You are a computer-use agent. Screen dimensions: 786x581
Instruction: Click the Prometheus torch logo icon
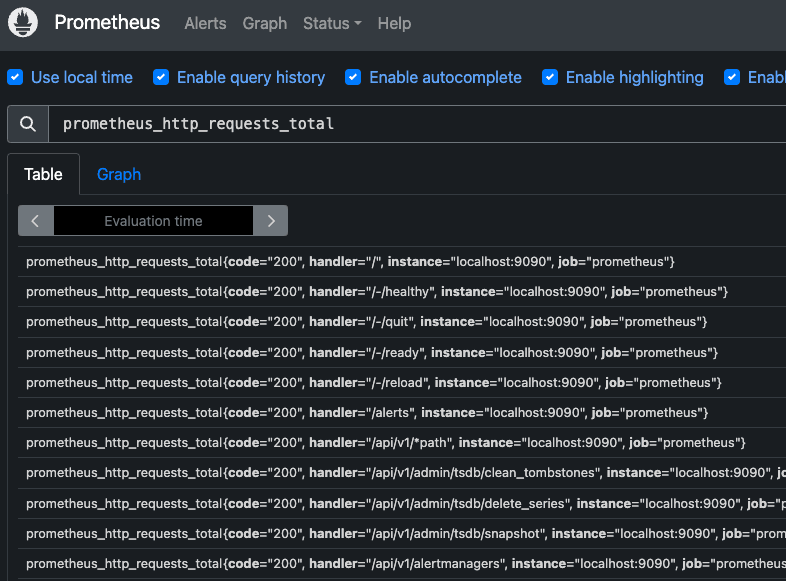coord(23,23)
